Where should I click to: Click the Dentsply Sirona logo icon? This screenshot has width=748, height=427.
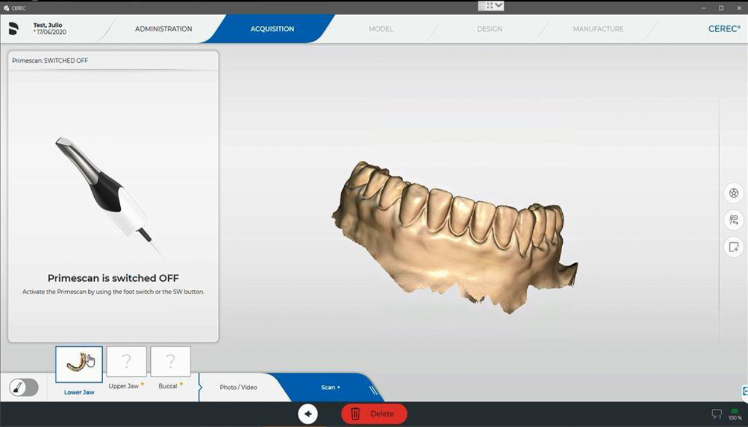(13, 29)
